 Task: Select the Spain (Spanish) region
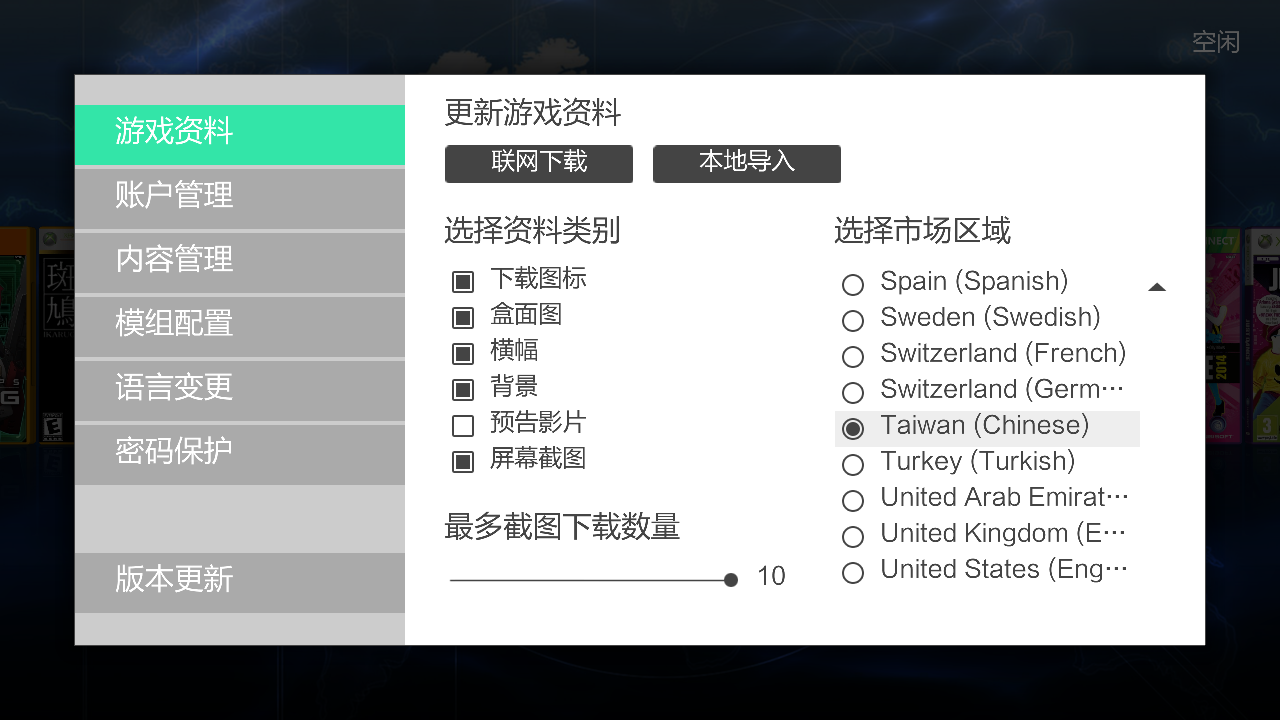click(x=987, y=283)
